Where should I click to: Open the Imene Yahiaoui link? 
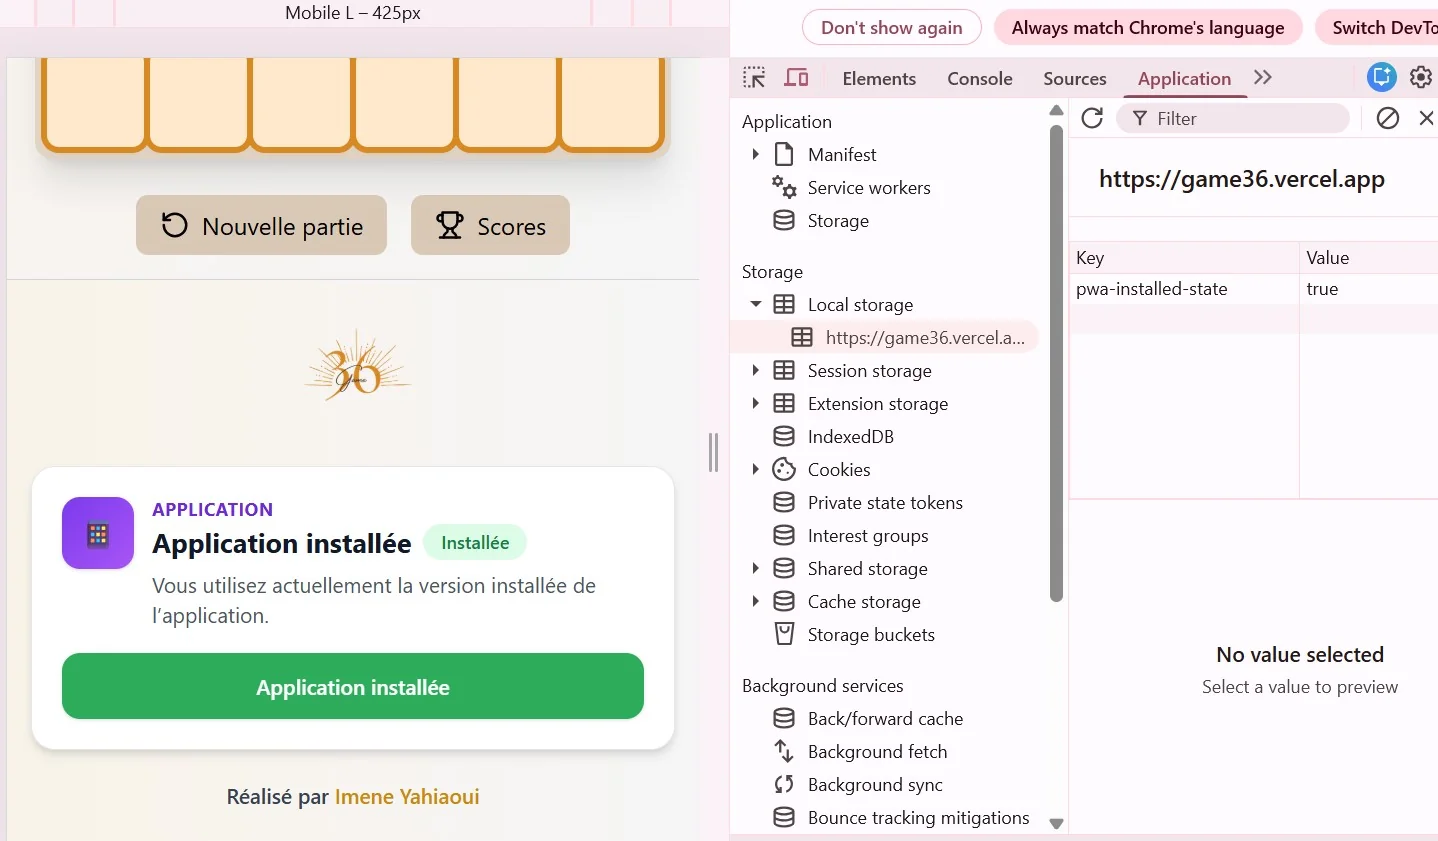[407, 796]
